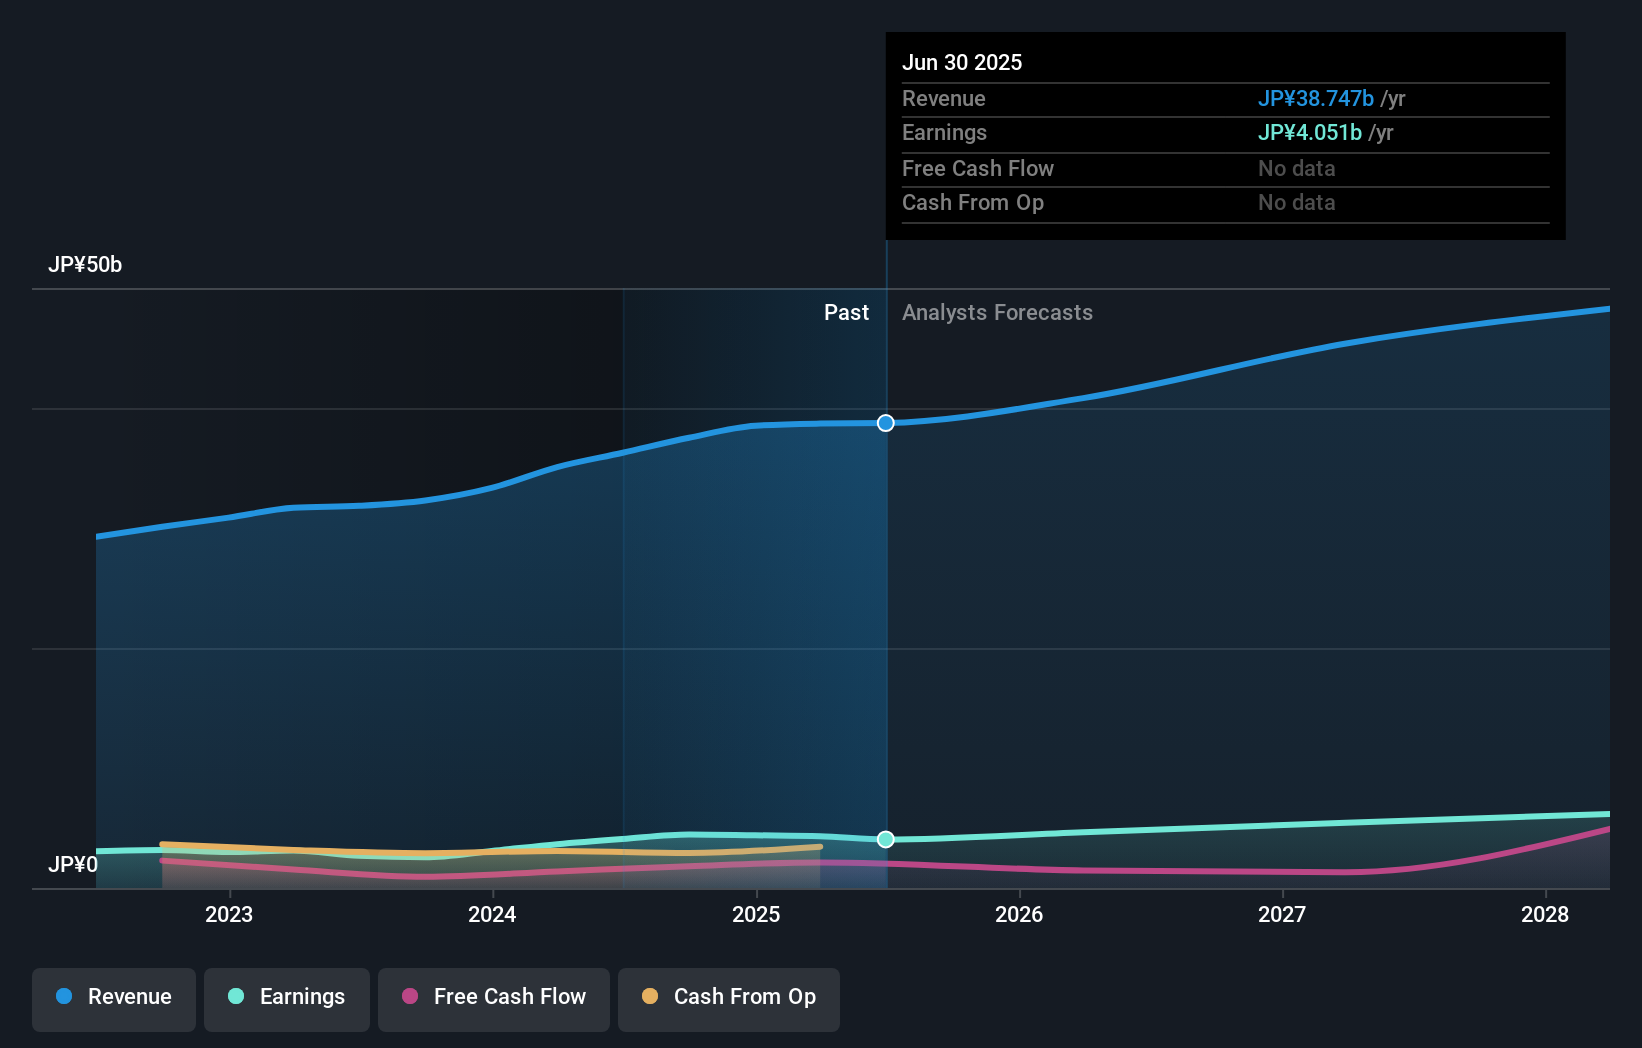Click the JP¥50b axis label
The height and width of the screenshot is (1048, 1642).
[86, 265]
